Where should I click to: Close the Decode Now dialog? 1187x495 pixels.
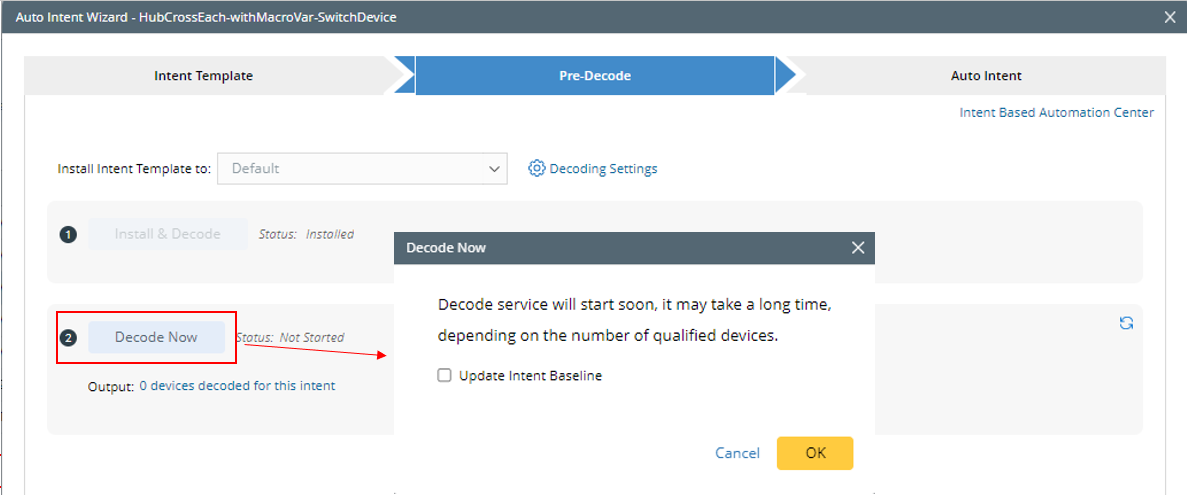(x=858, y=248)
